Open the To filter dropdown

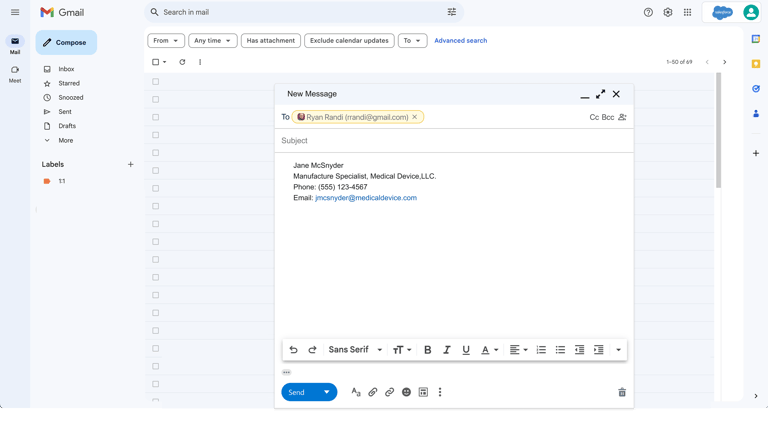412,41
